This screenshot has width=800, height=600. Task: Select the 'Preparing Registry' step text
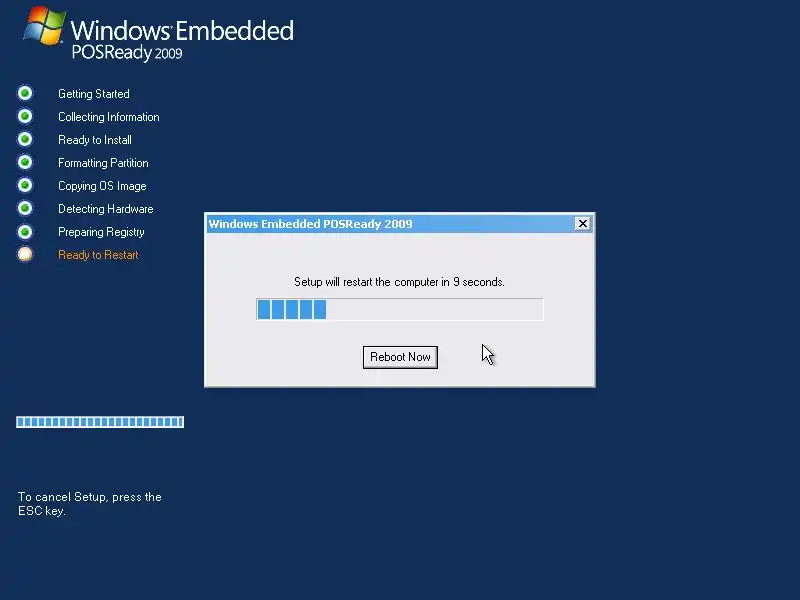click(101, 232)
